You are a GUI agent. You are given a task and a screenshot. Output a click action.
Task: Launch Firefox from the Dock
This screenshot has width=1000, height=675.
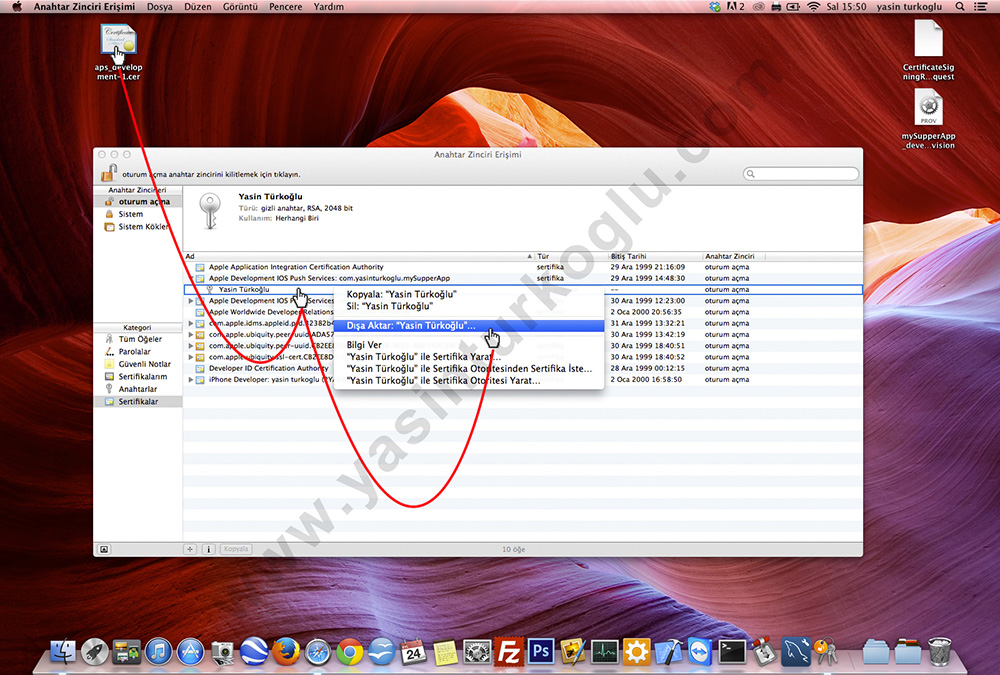(x=286, y=651)
